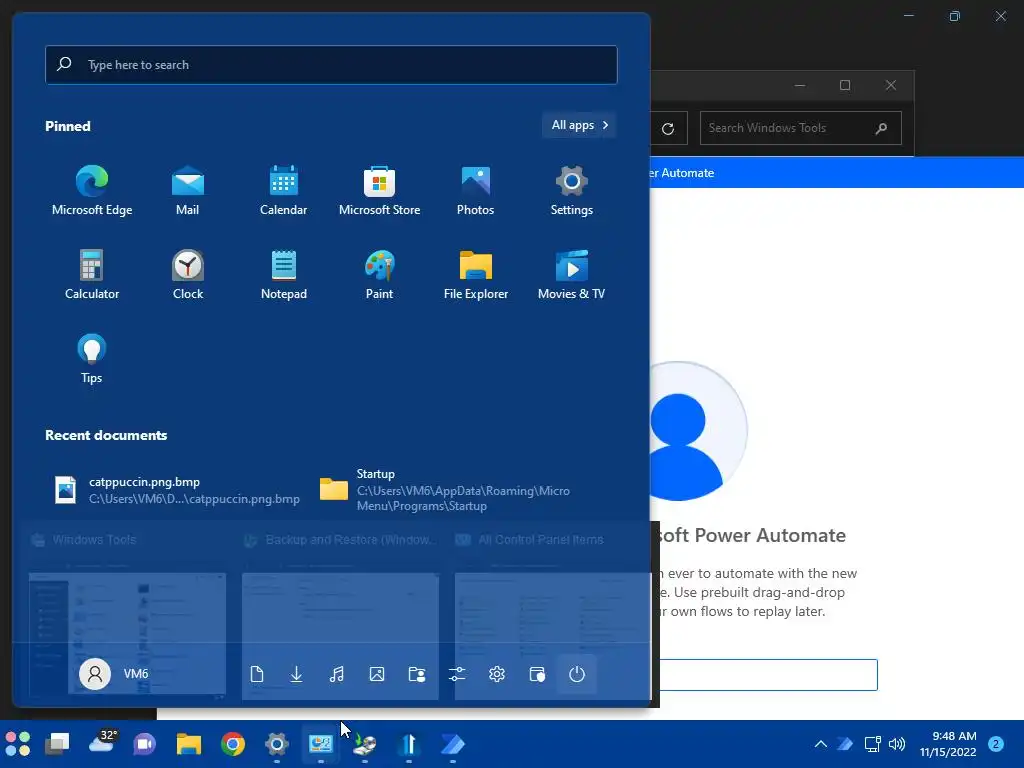Expand All apps list
Image resolution: width=1024 pixels, height=768 pixels.
[x=579, y=125]
